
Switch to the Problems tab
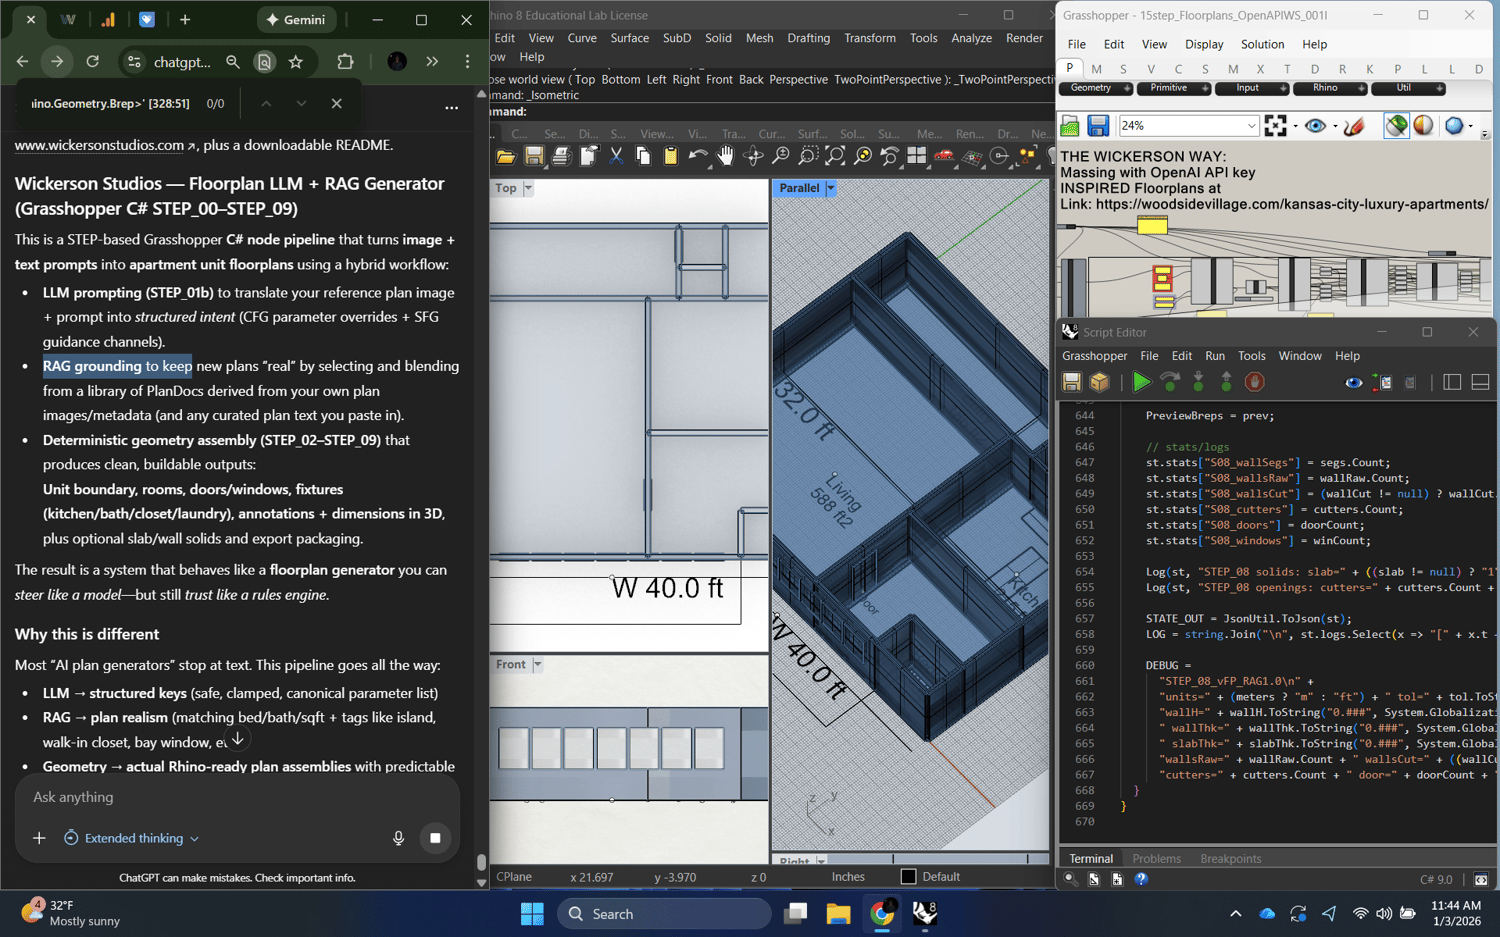point(1156,858)
